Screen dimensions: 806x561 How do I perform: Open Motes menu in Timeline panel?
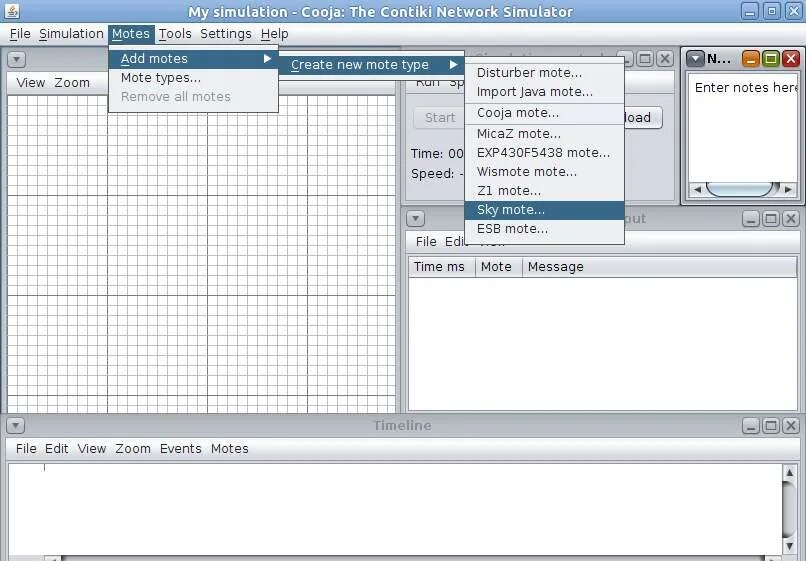tap(230, 449)
